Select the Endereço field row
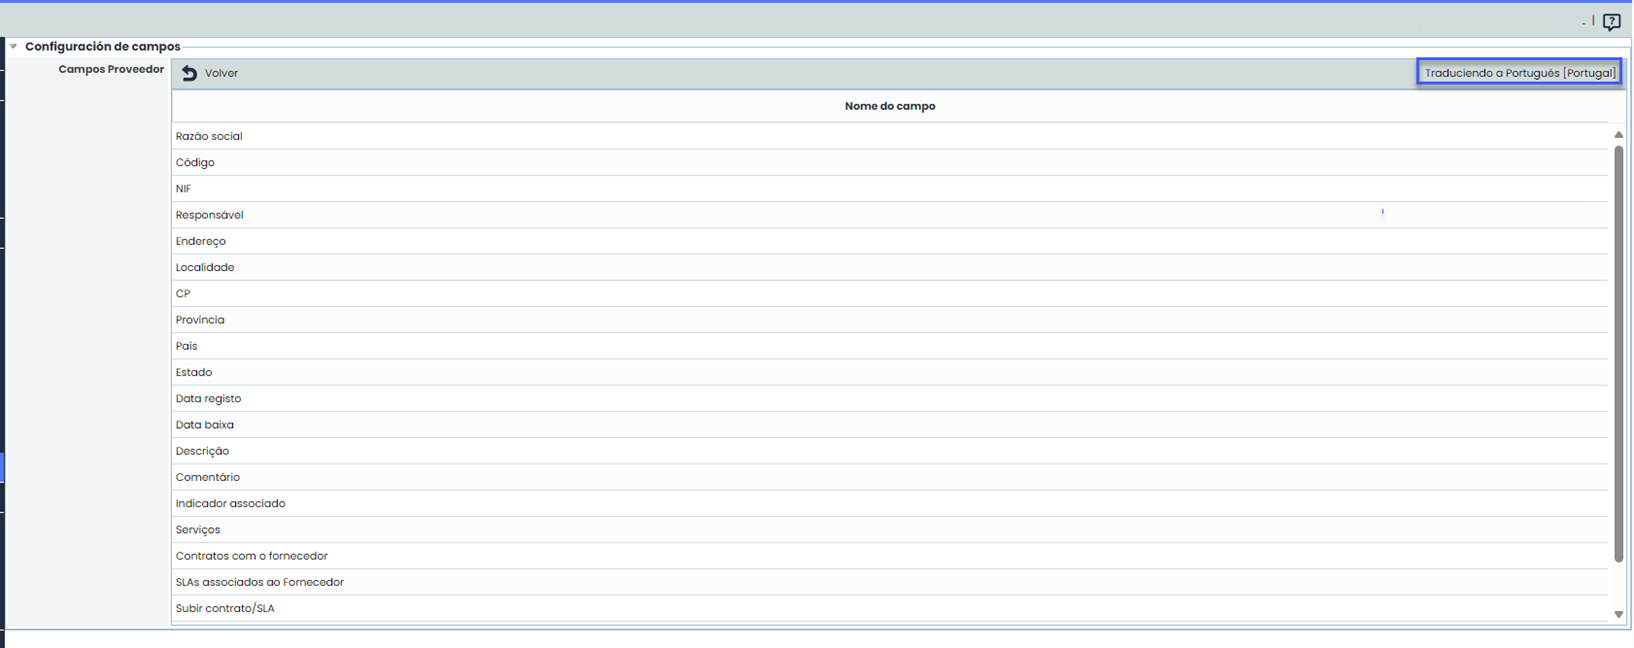 click(x=201, y=241)
